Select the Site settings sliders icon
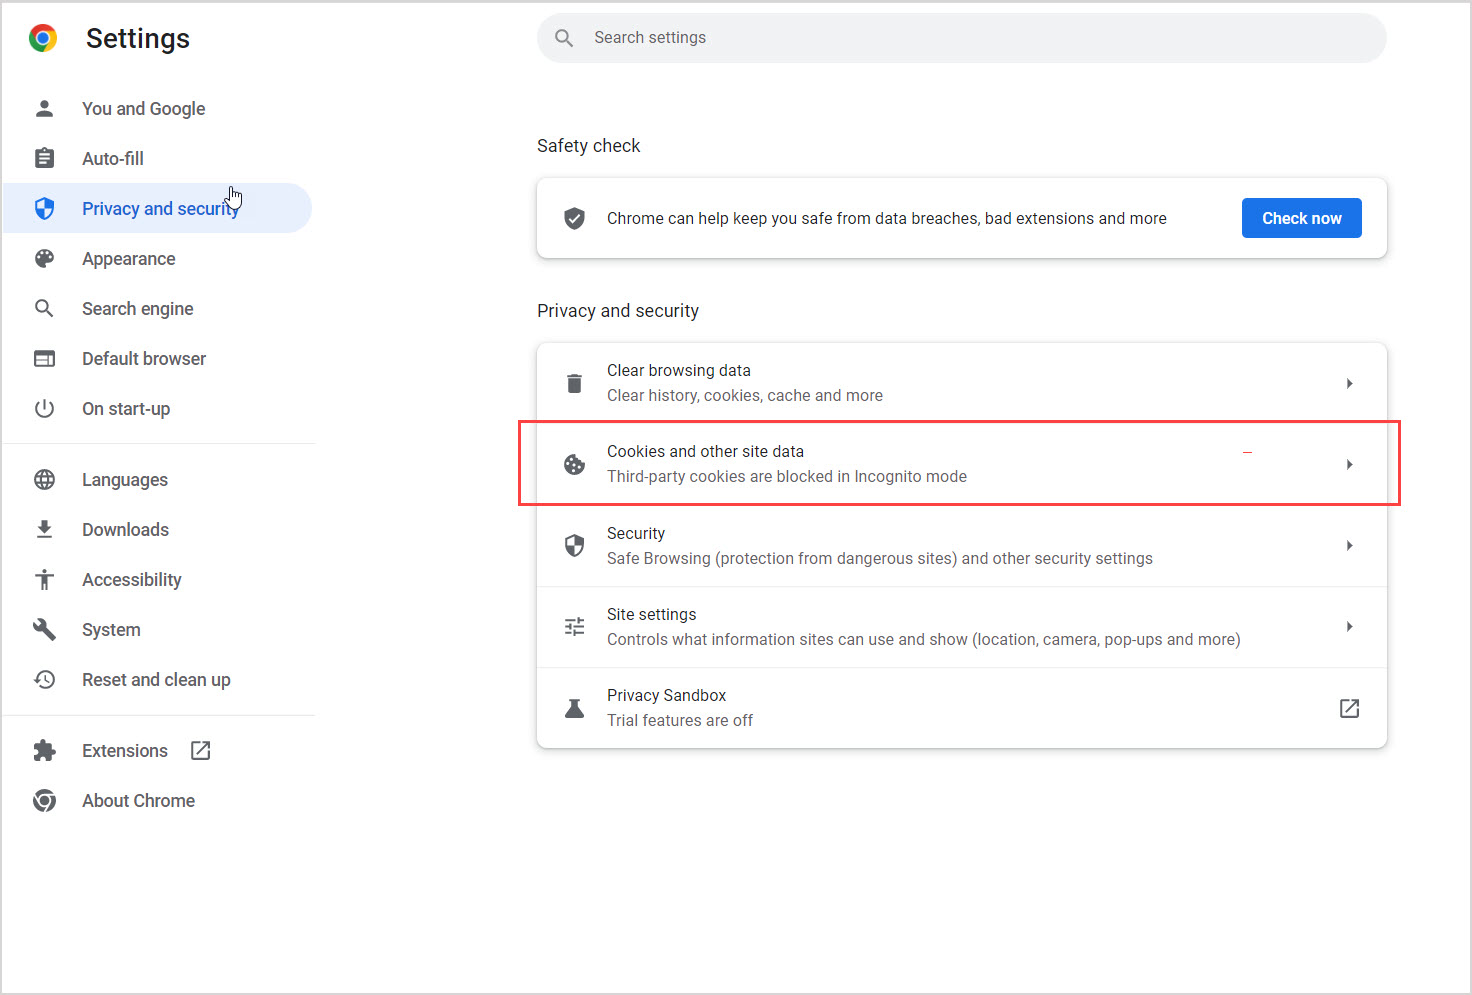 tap(574, 626)
